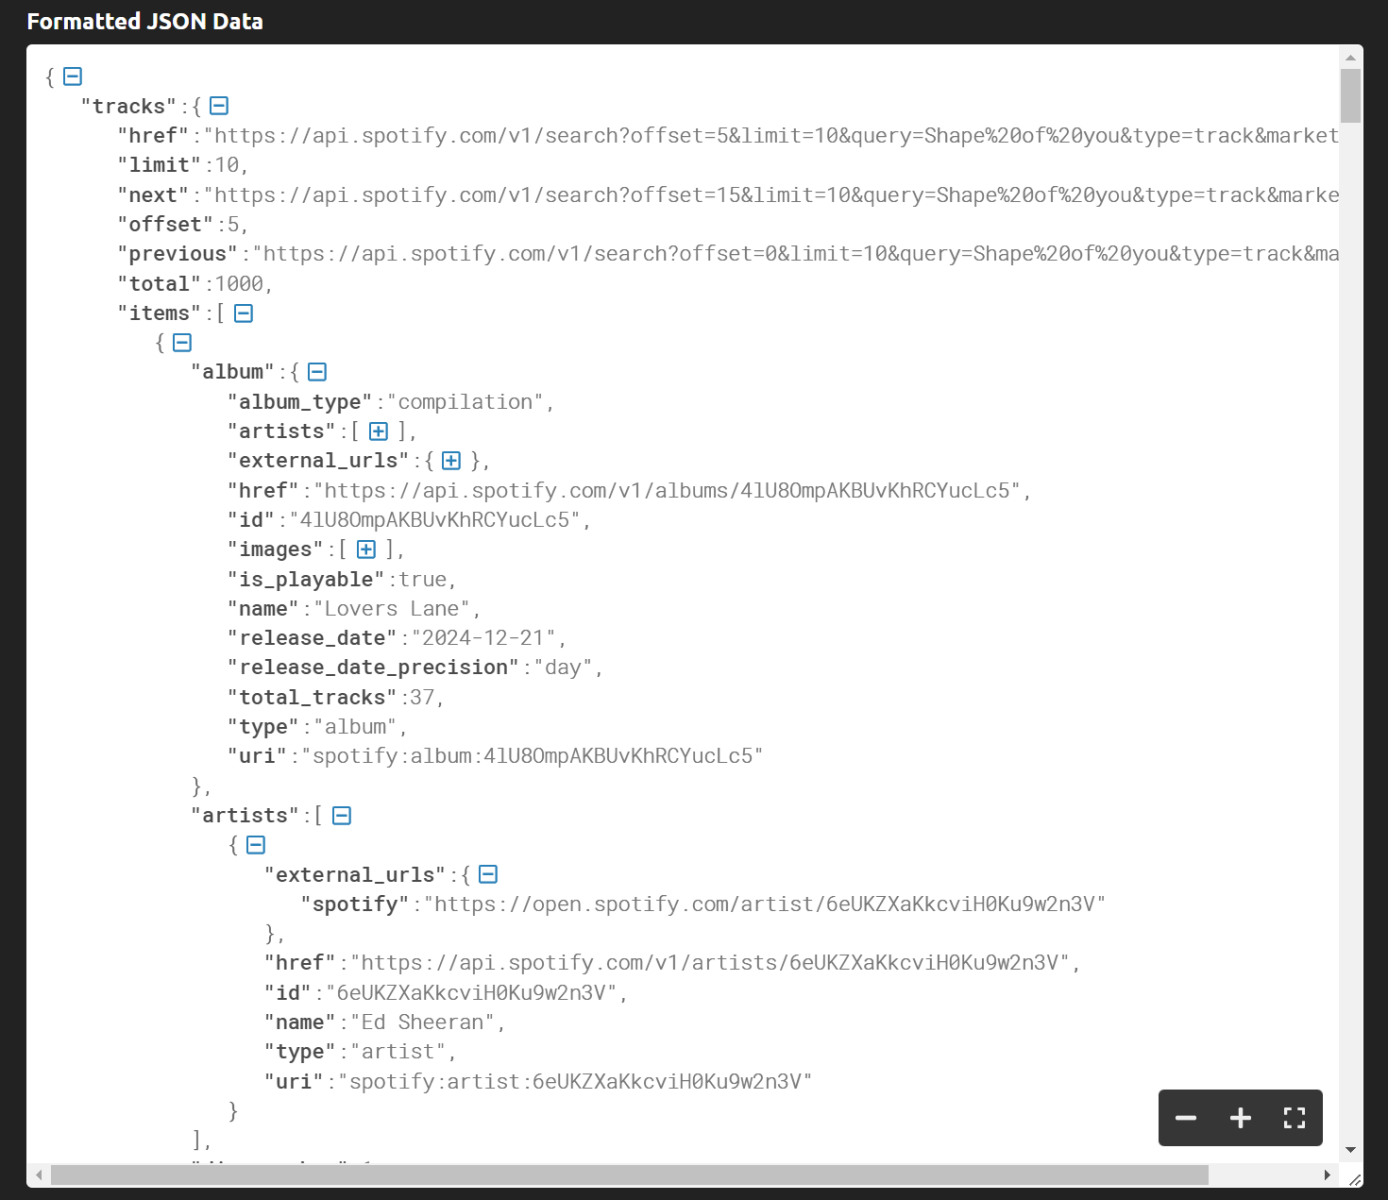Click the scroll down arrow
This screenshot has width=1388, height=1200.
[x=1351, y=1150]
